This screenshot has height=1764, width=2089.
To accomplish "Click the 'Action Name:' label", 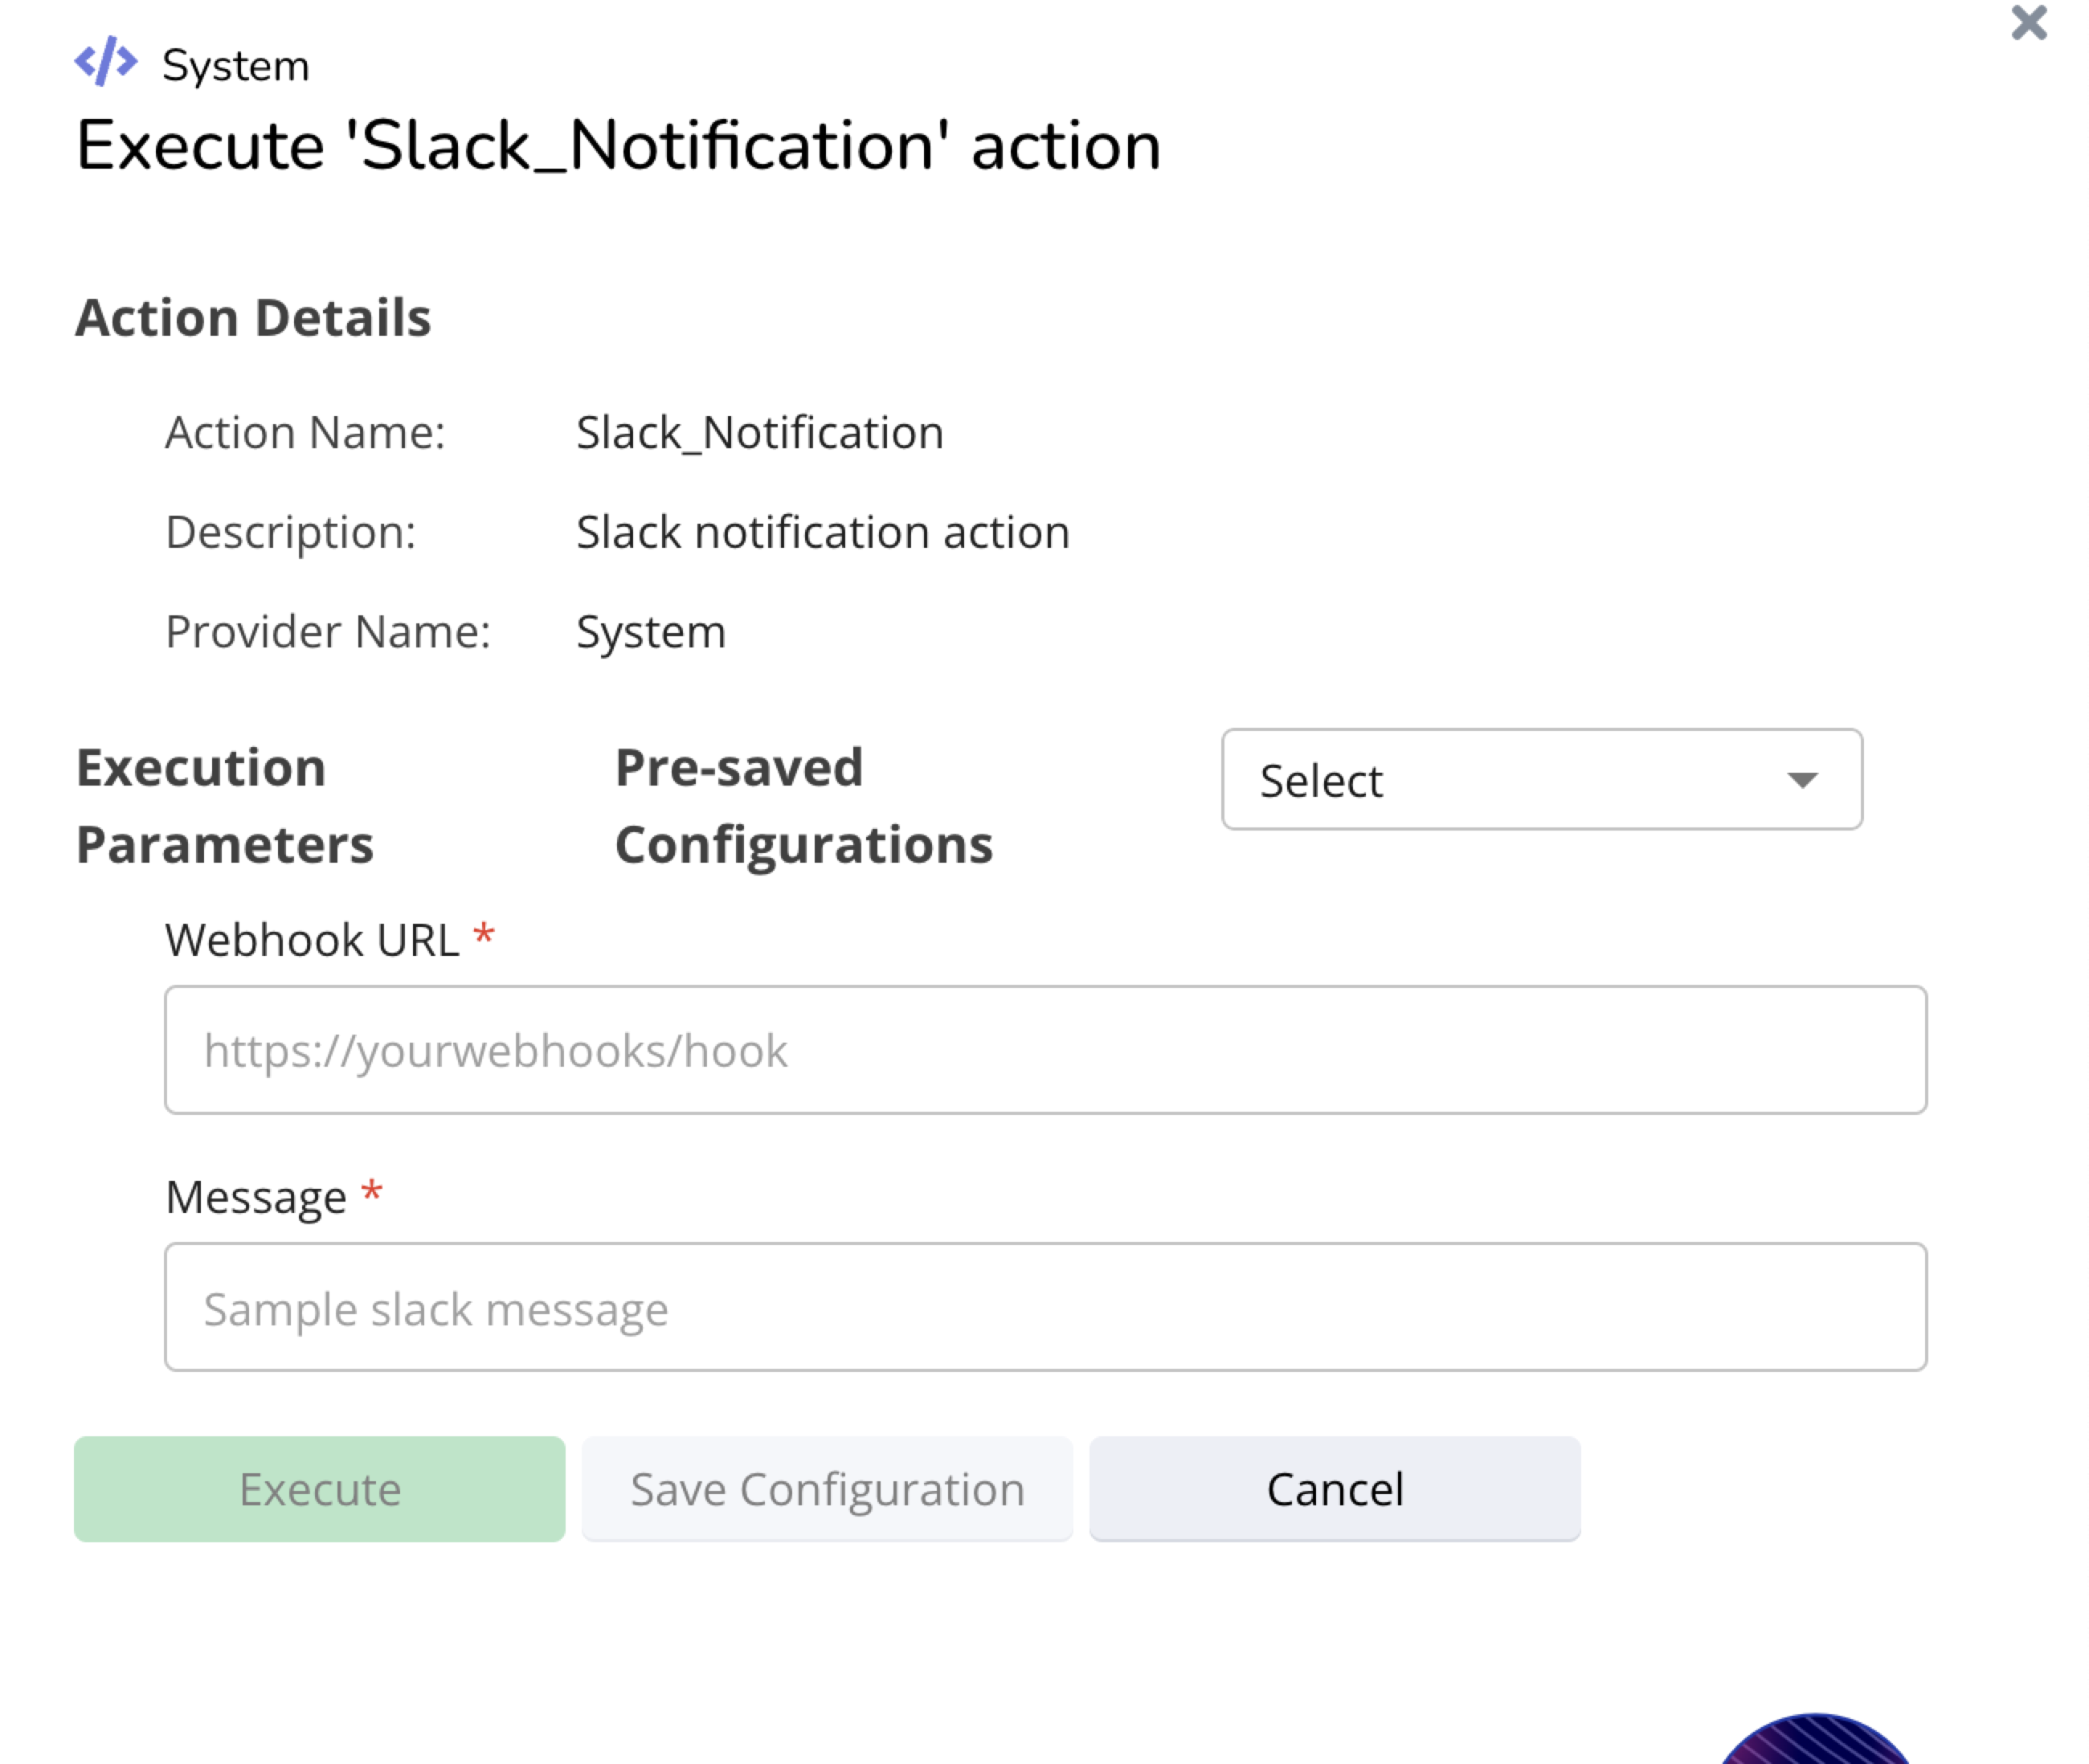I will click(305, 433).
